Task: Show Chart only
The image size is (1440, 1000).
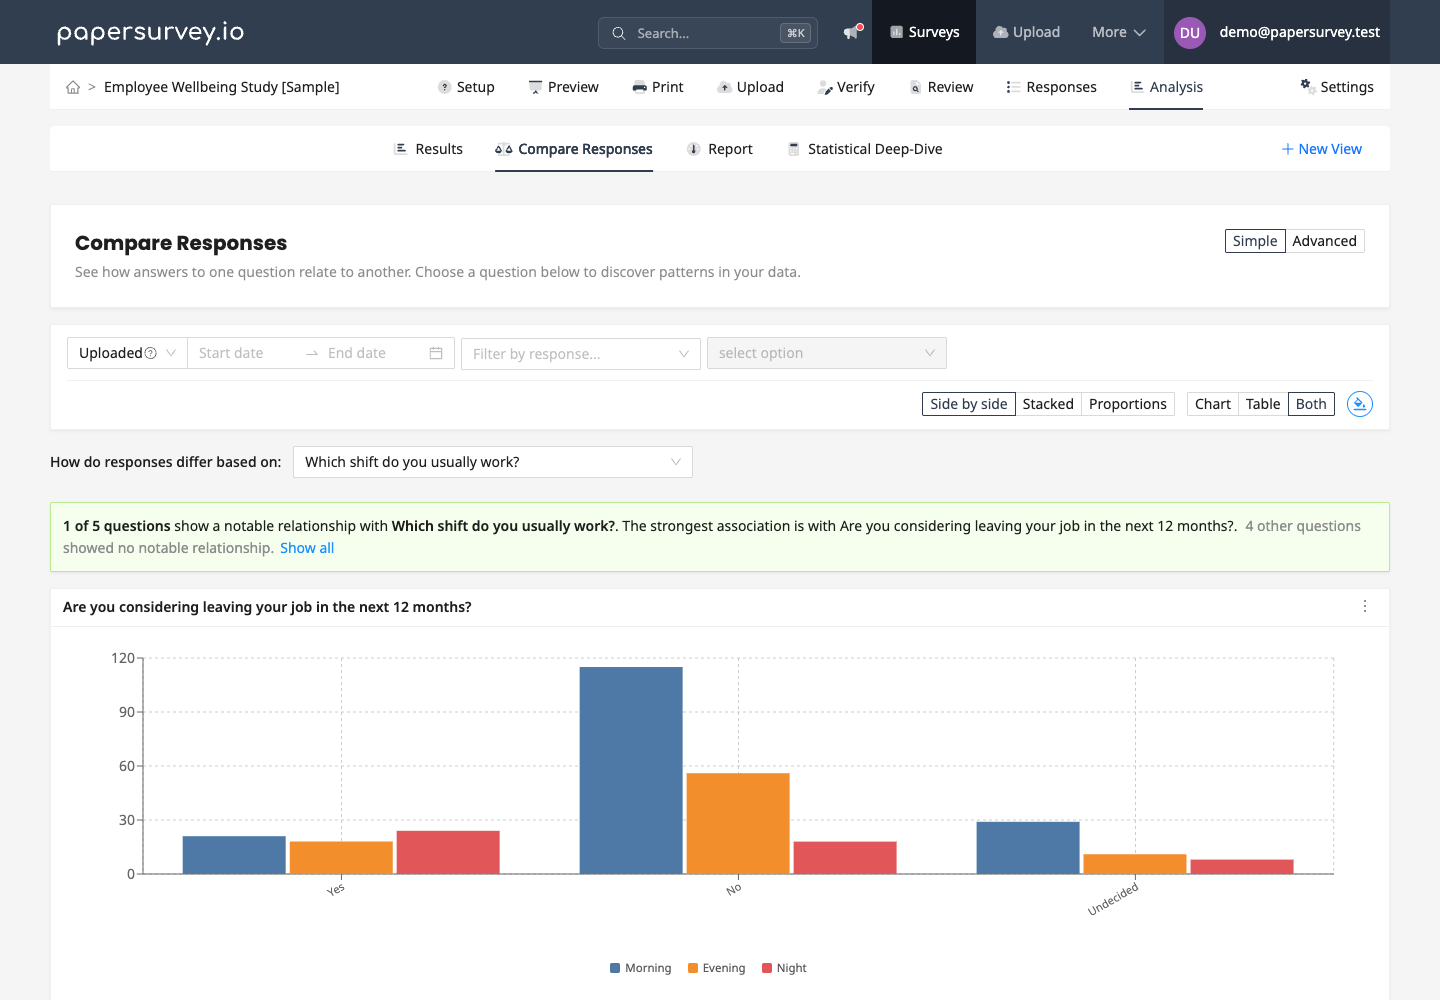Action: pyautogui.click(x=1212, y=404)
